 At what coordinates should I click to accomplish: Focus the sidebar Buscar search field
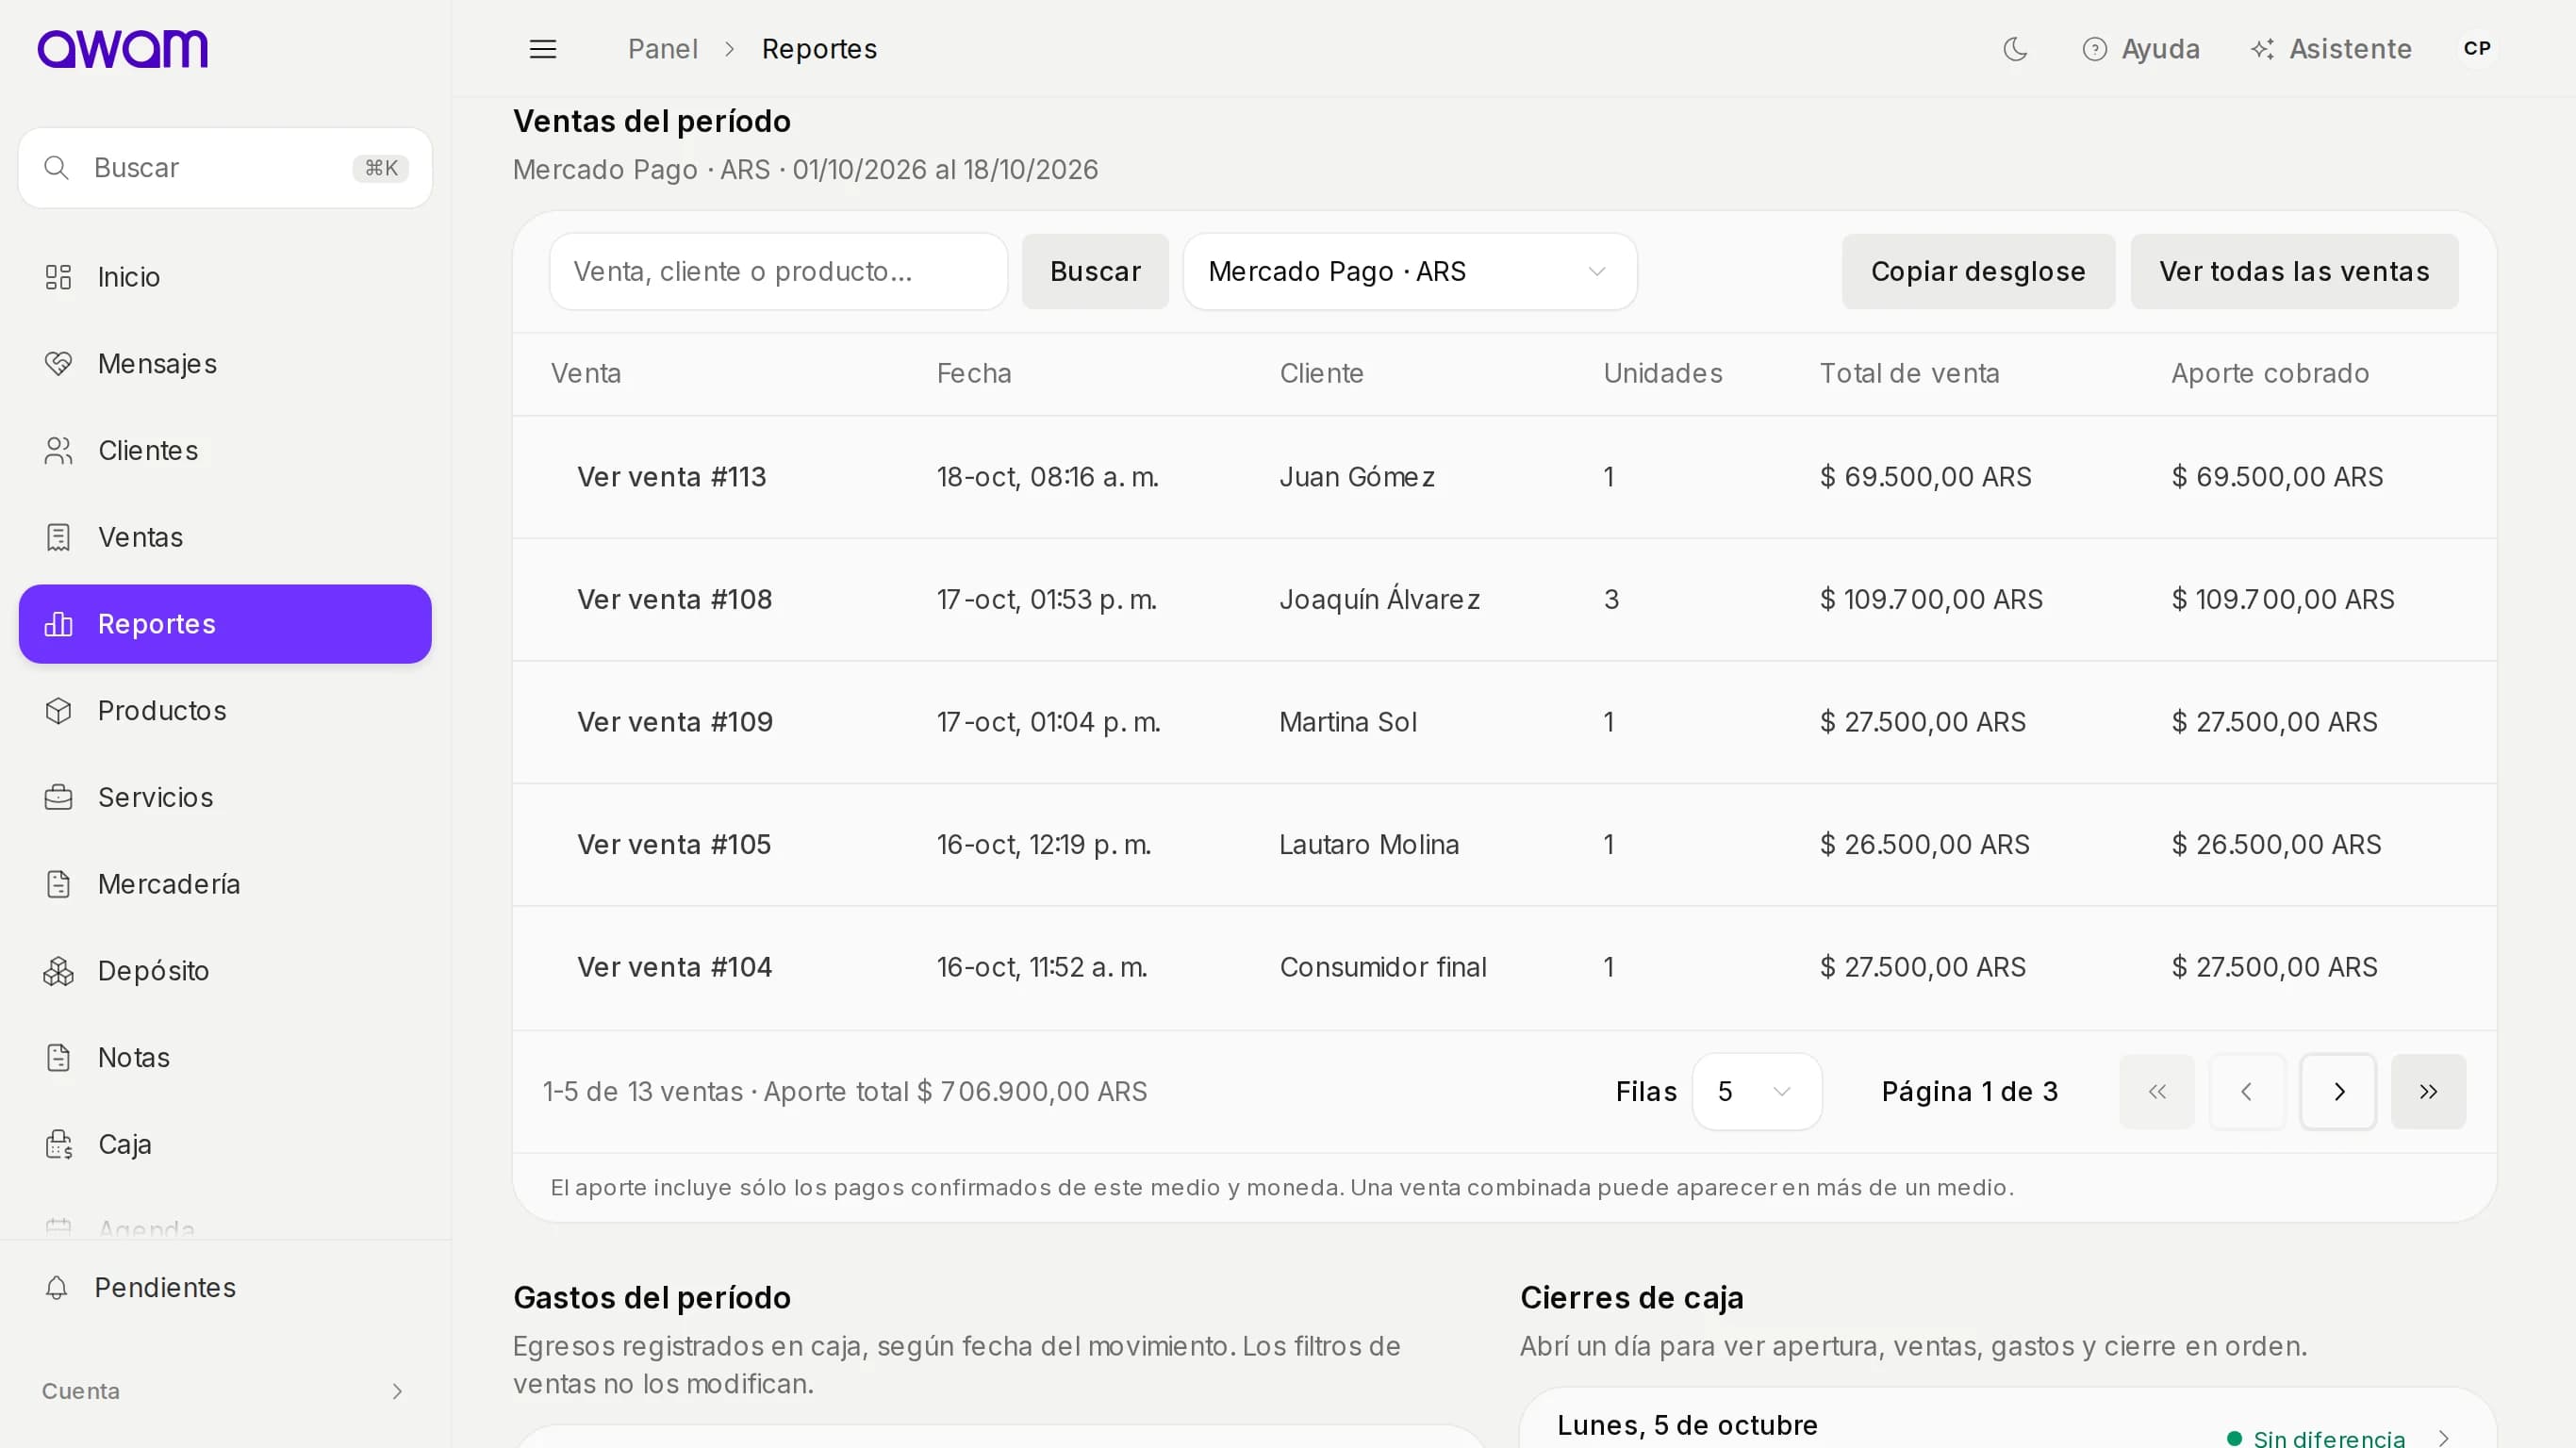click(x=225, y=168)
